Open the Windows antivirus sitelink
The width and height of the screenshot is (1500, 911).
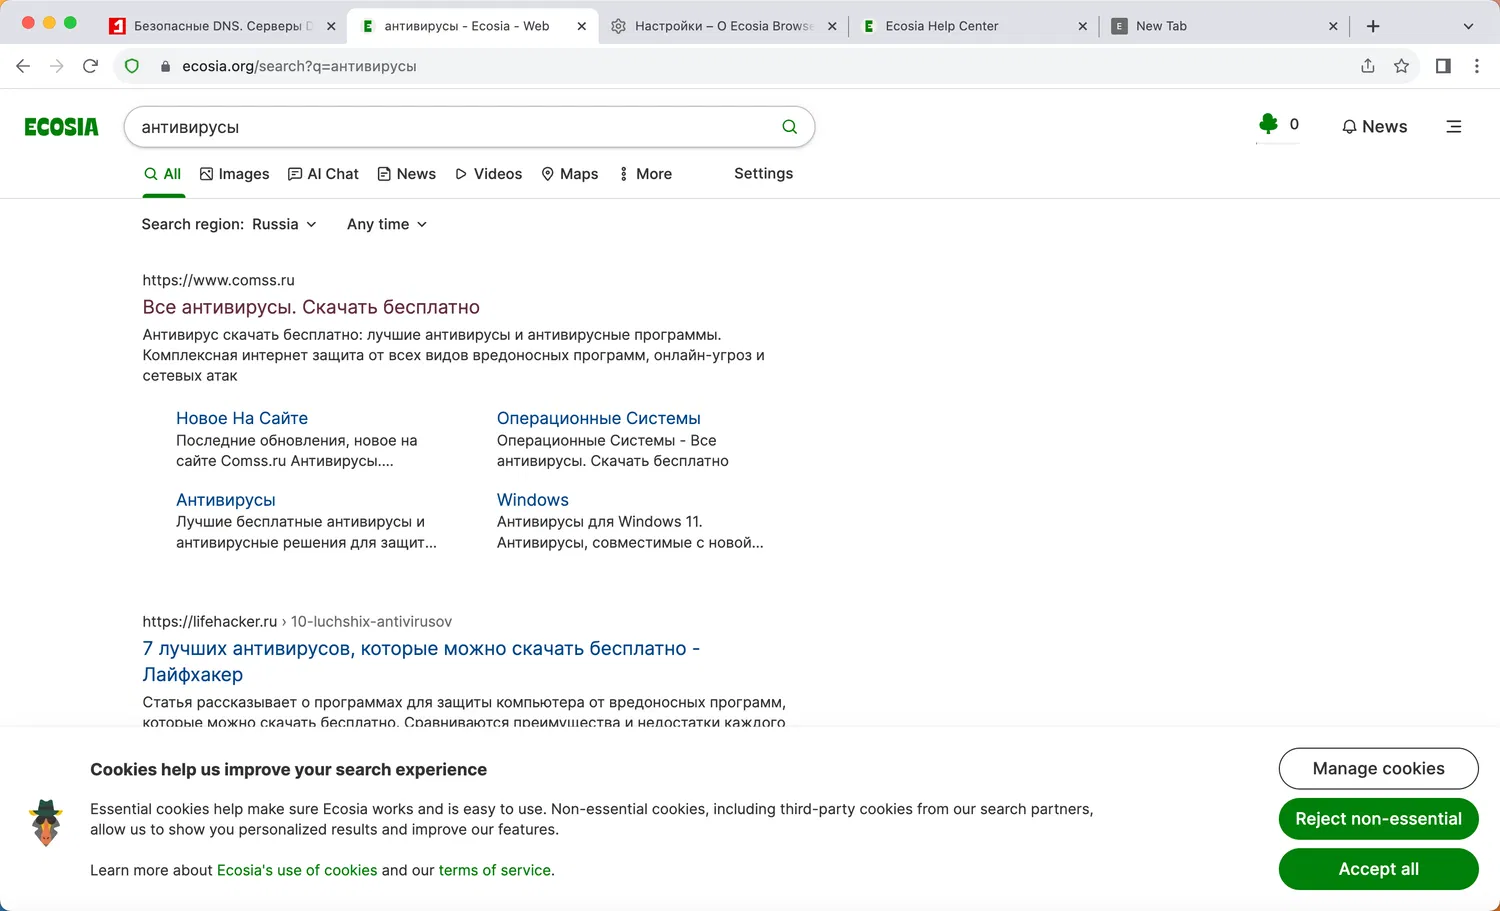tap(532, 500)
